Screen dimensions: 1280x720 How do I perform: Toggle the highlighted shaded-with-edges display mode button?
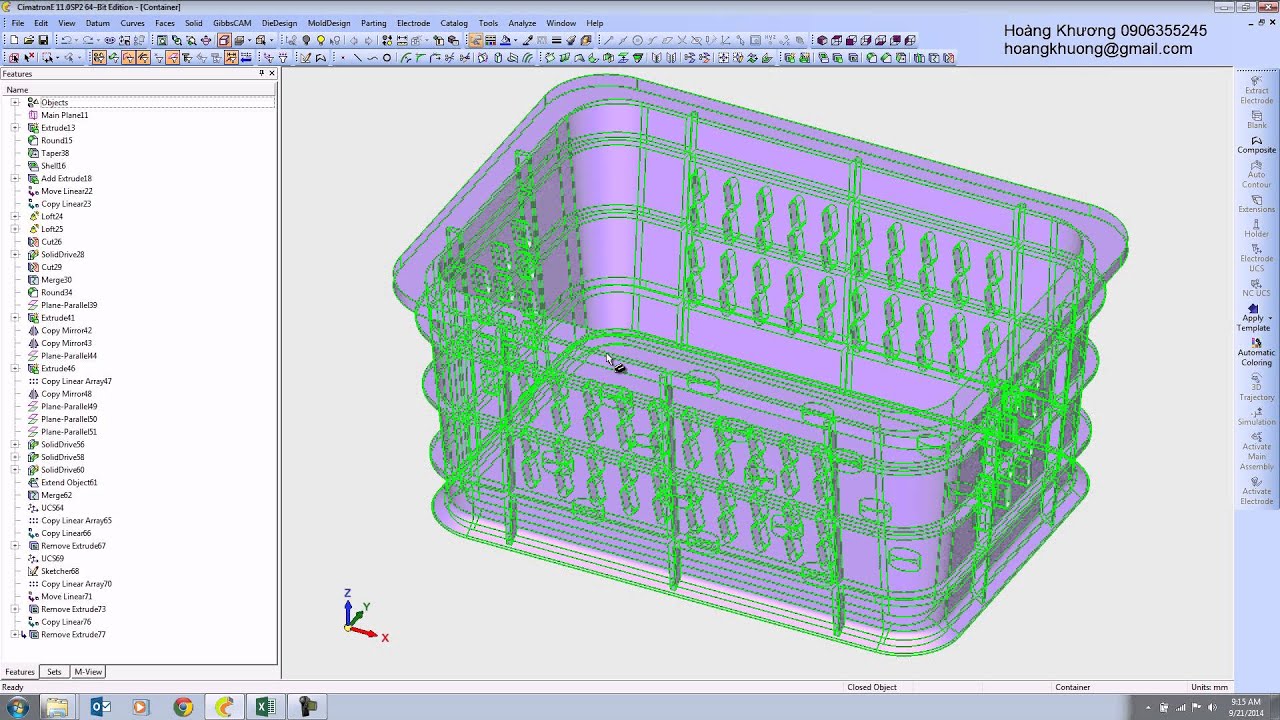tap(224, 41)
